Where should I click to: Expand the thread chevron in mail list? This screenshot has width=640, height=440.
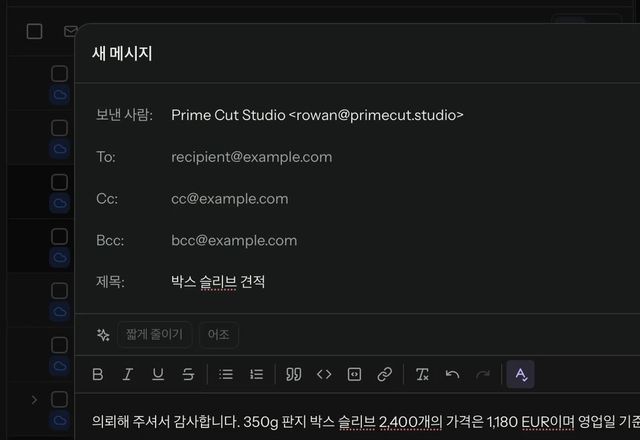34,400
